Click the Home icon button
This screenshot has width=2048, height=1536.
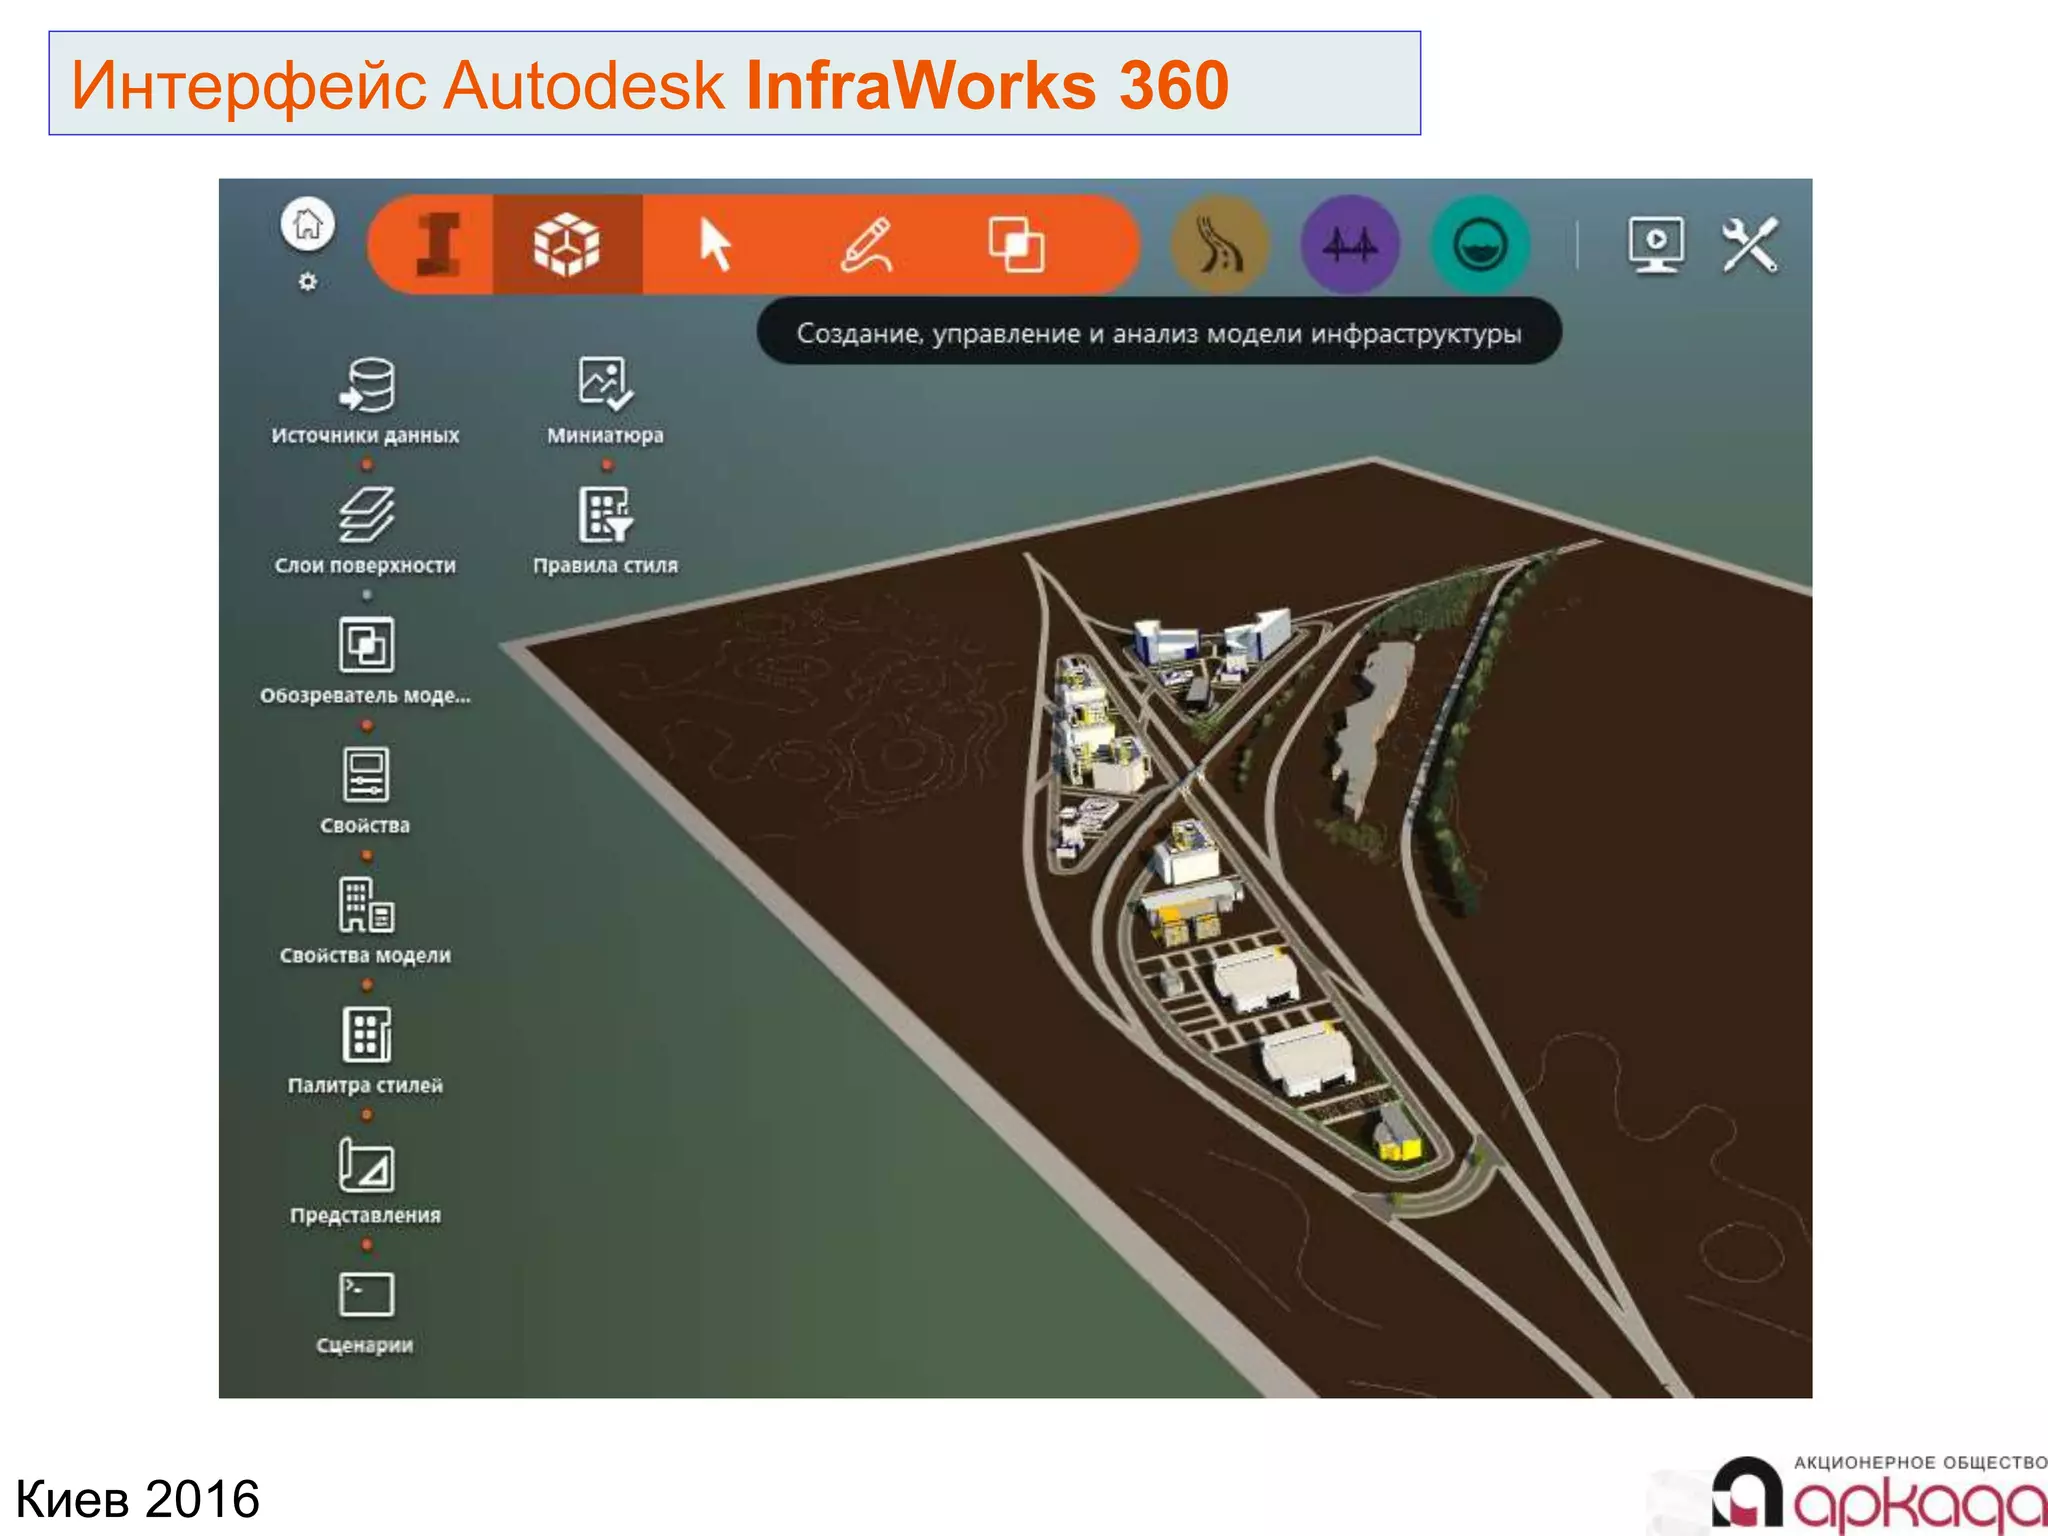click(x=308, y=224)
